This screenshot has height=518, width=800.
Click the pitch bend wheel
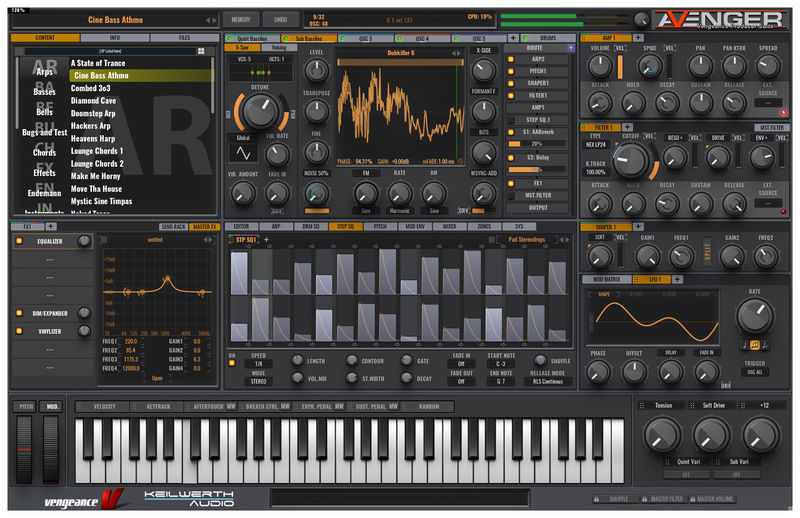pyautogui.click(x=24, y=450)
